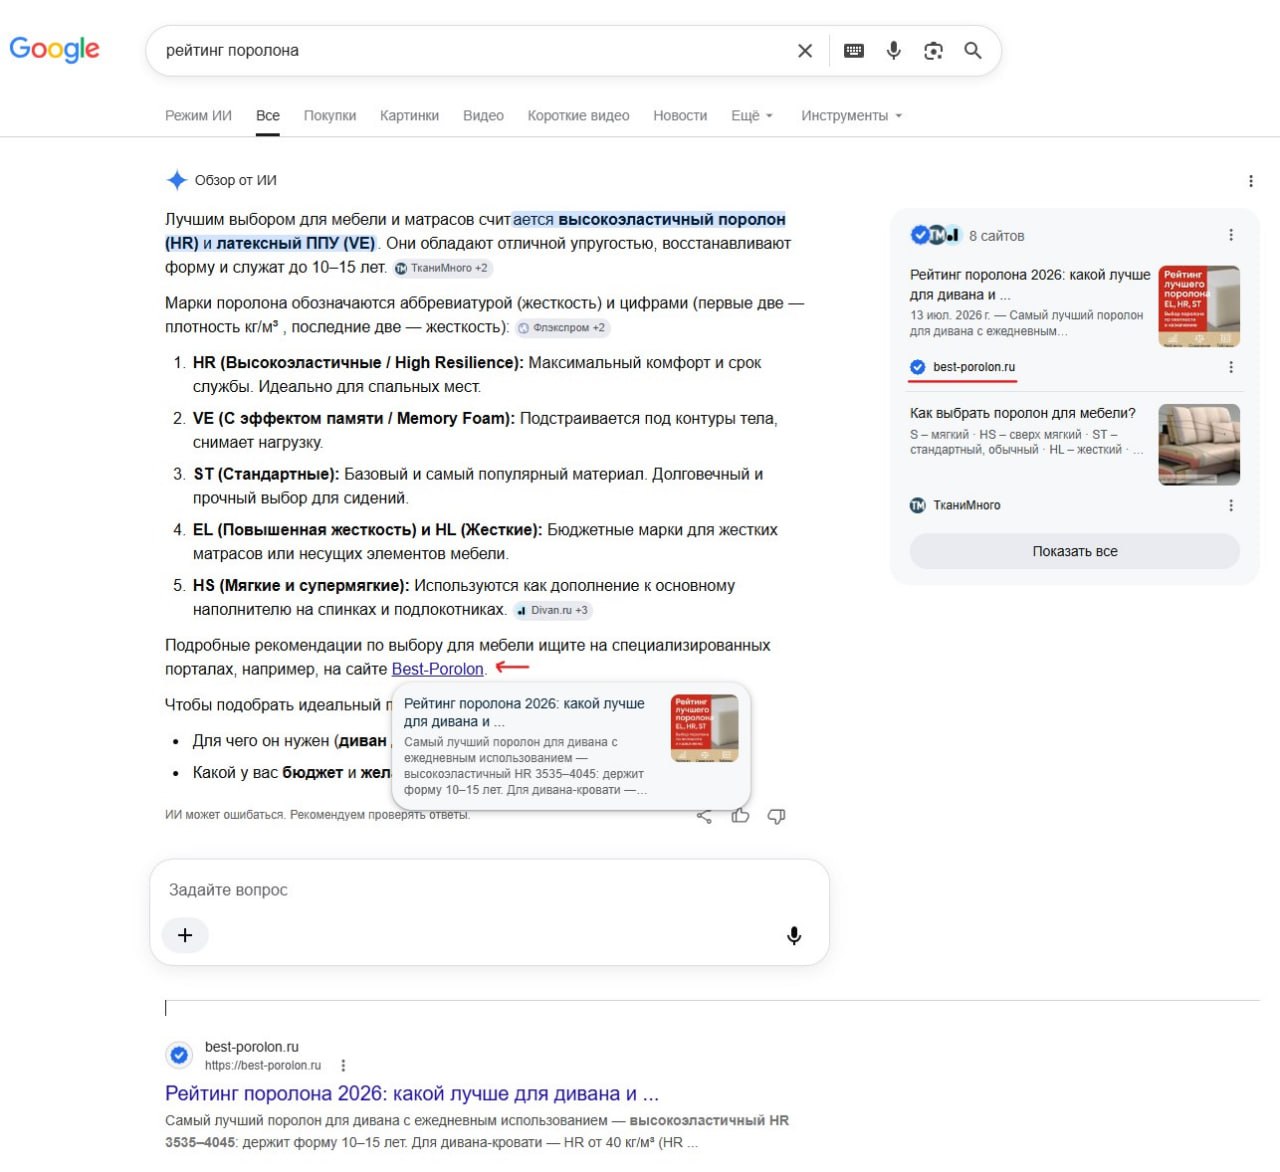Viewport: 1280px width, 1172px height.
Task: Dislike the AI overview with thumbs down
Action: pyautogui.click(x=776, y=816)
